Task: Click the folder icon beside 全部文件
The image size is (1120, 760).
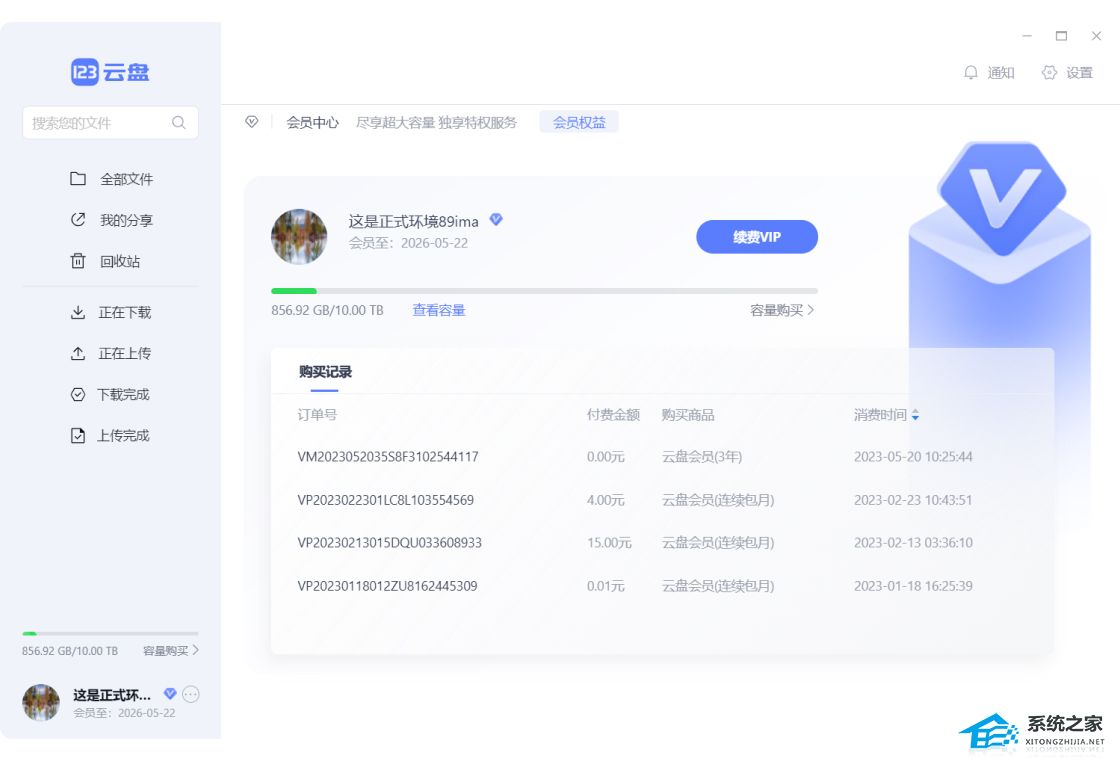Action: tap(78, 179)
